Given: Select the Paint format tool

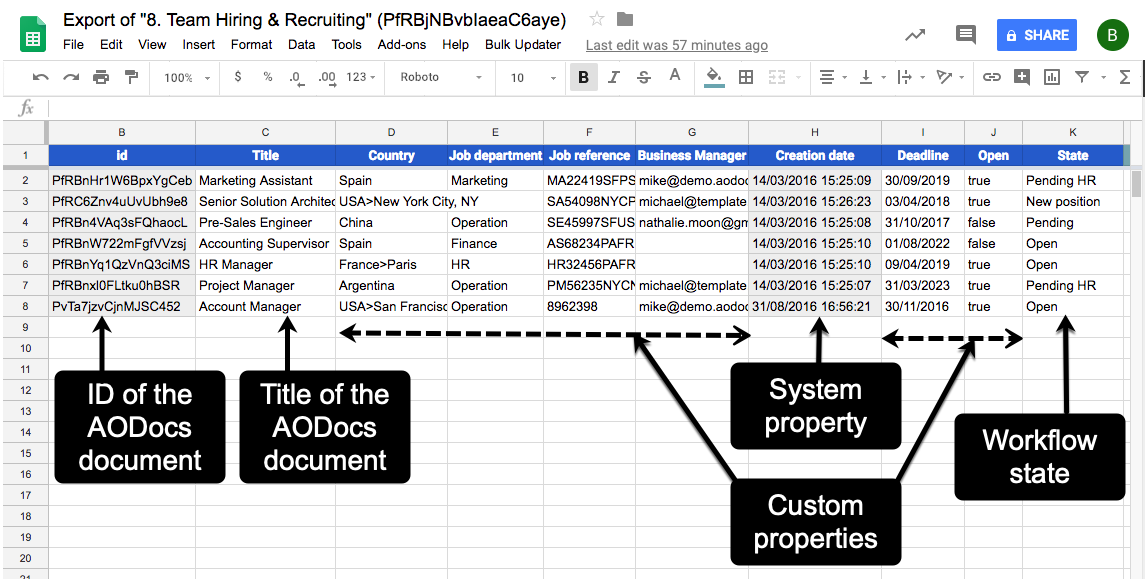Looking at the screenshot, I should coord(131,77).
